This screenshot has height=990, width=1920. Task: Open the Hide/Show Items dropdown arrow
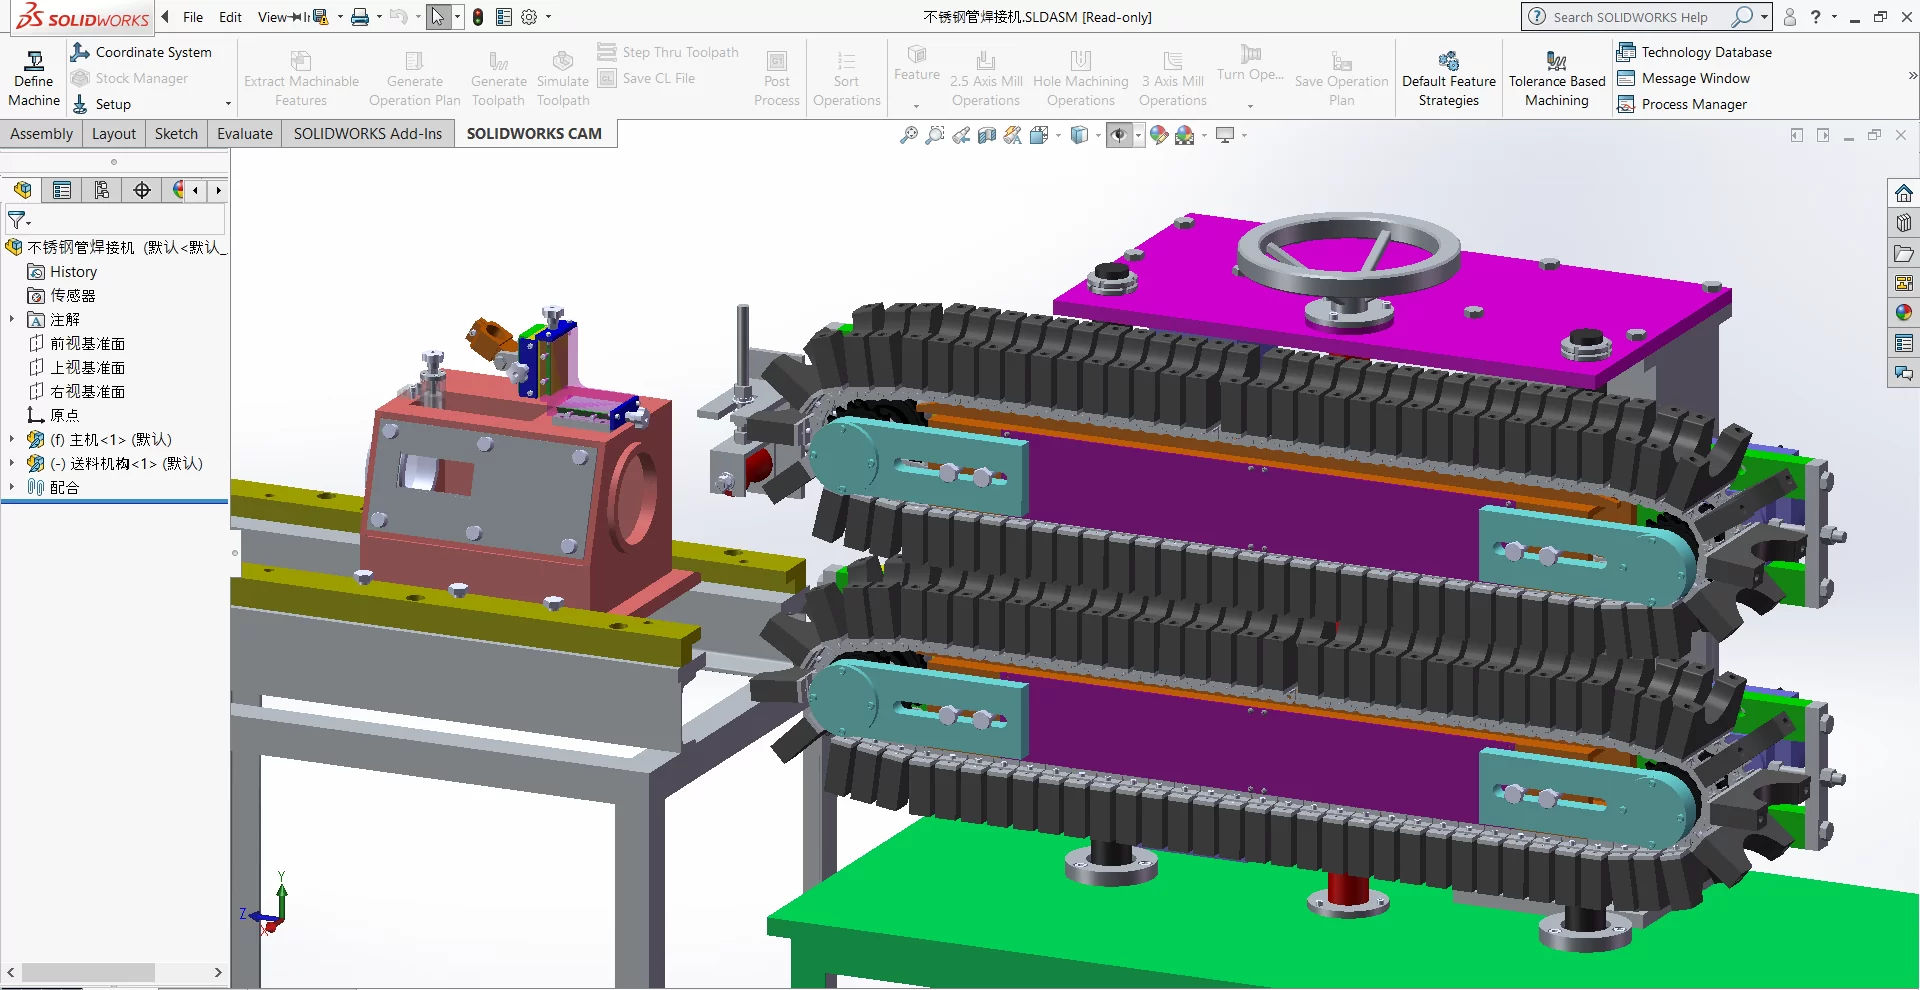(x=1138, y=135)
